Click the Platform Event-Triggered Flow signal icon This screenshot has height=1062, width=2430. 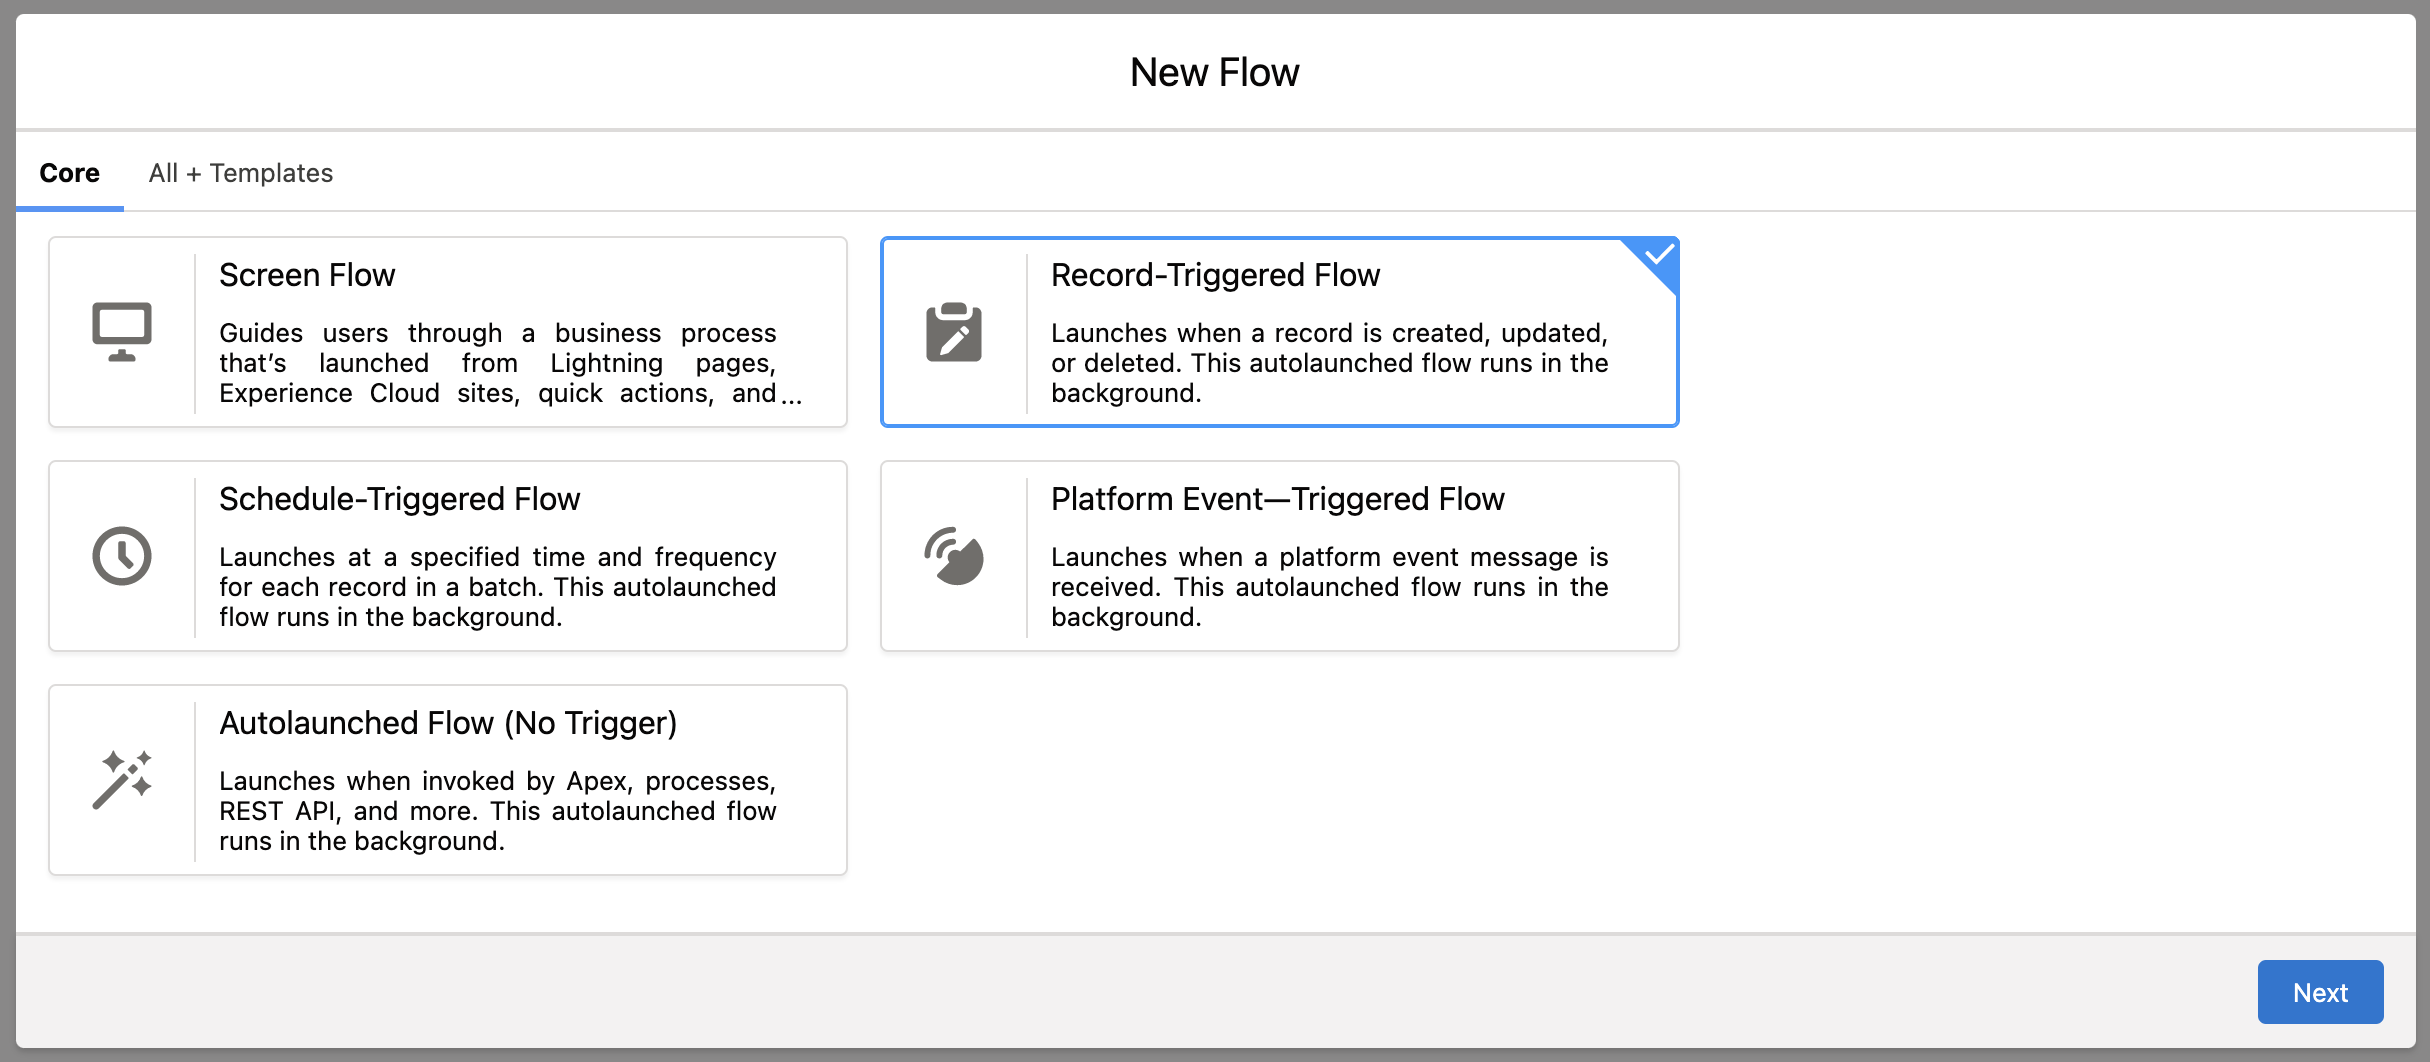pyautogui.click(x=954, y=556)
